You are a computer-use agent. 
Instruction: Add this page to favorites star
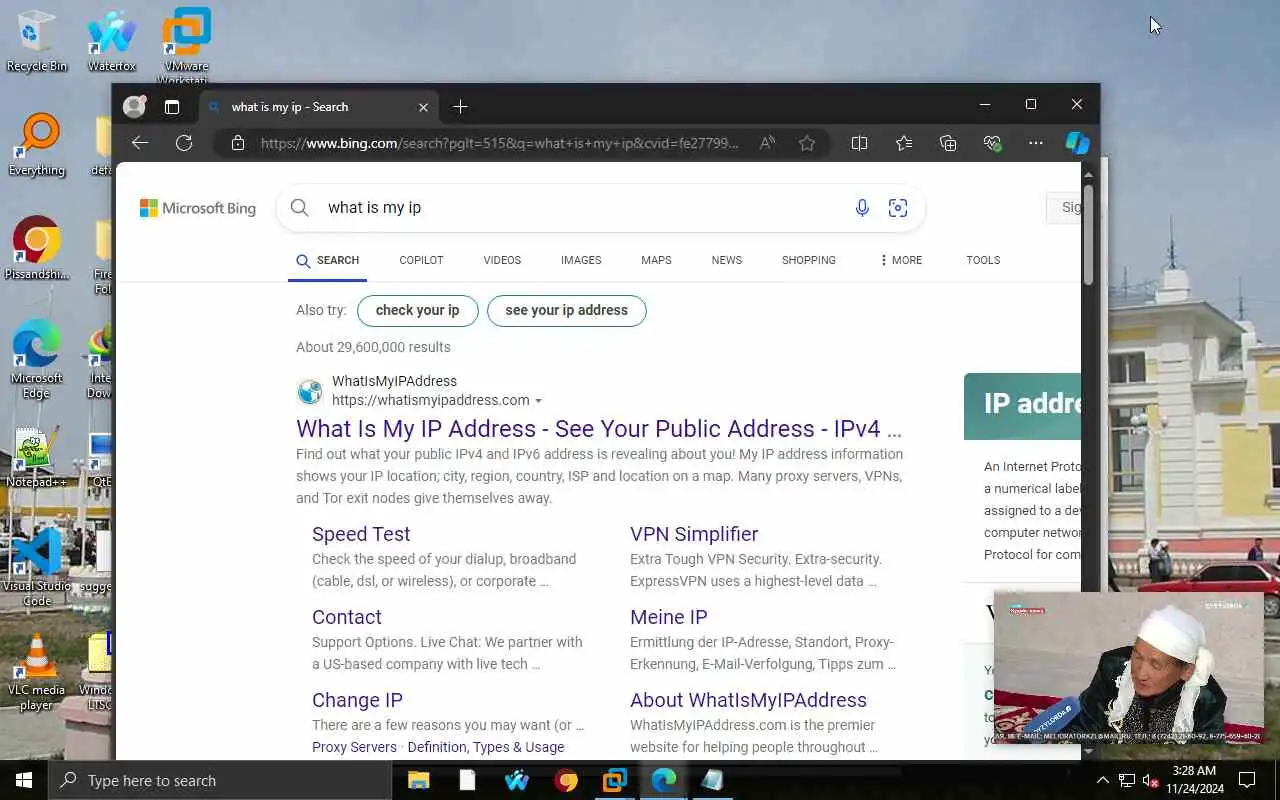click(807, 143)
